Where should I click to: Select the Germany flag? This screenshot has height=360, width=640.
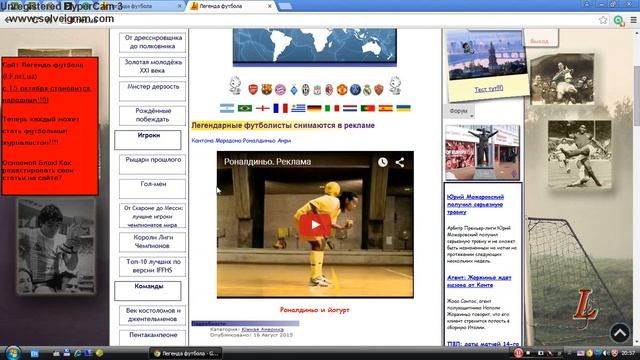[314, 108]
